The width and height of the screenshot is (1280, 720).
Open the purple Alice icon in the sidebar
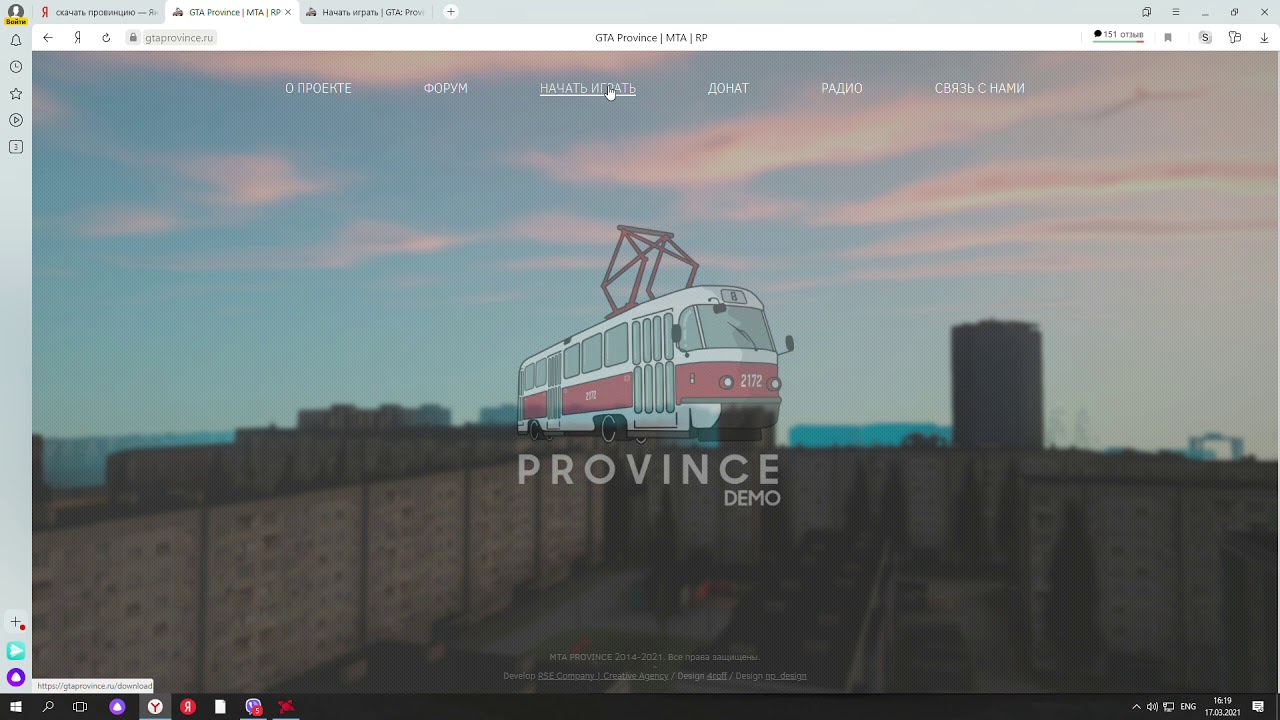coord(16,677)
